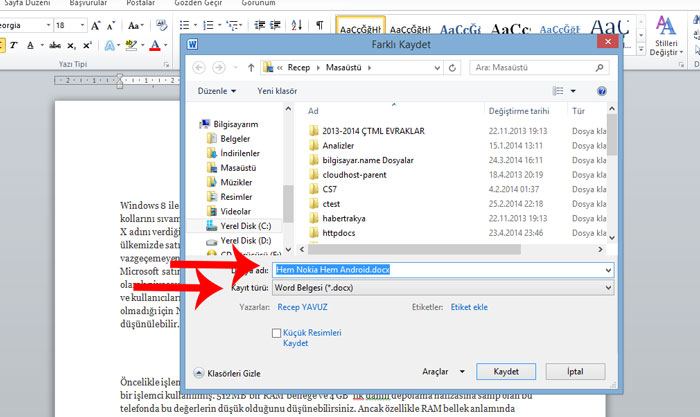Click the Shrink Font icon in ribbon
The height and width of the screenshot is (417, 700).
(x=111, y=26)
